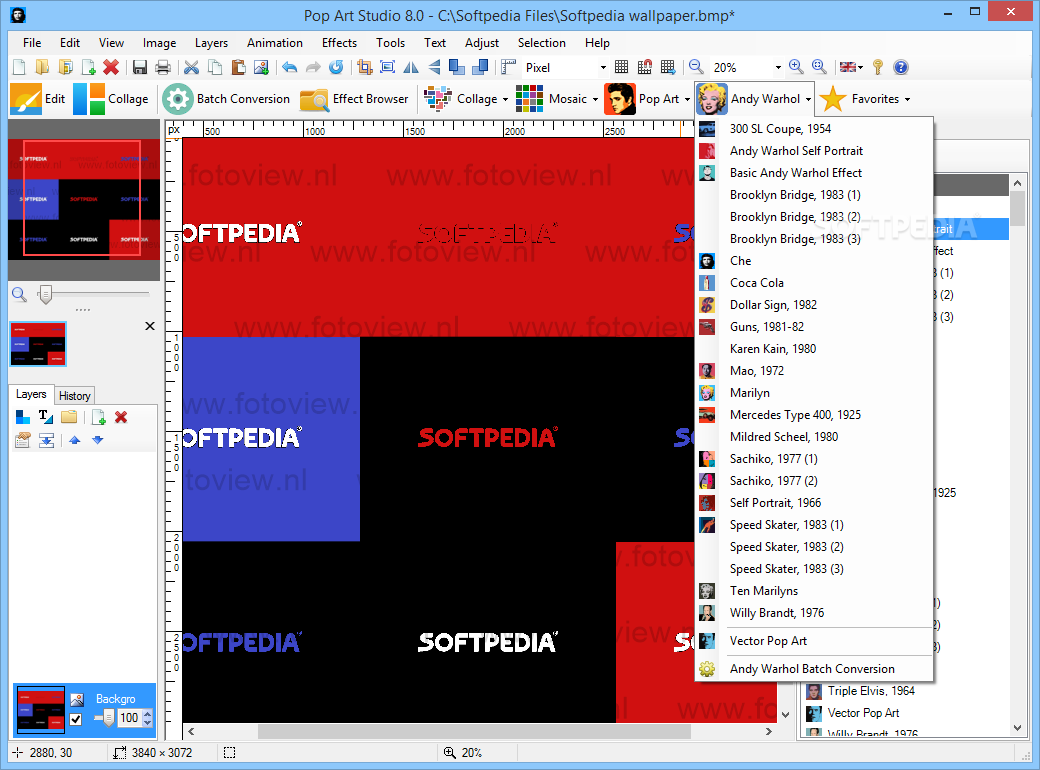Open the Effect Browser
Image resolution: width=1040 pixels, height=770 pixels.
(x=354, y=99)
